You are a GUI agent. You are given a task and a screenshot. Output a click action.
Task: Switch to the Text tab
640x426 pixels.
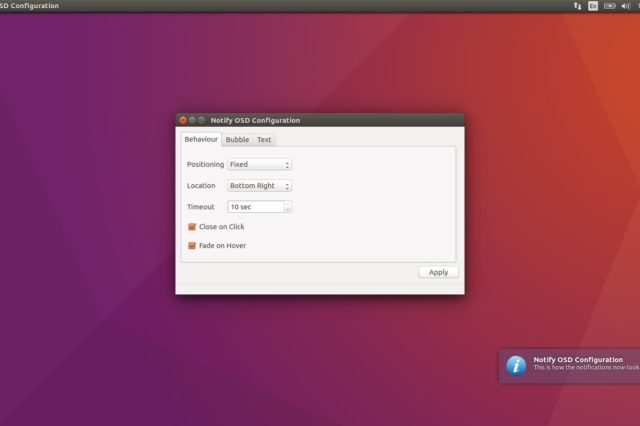(264, 140)
